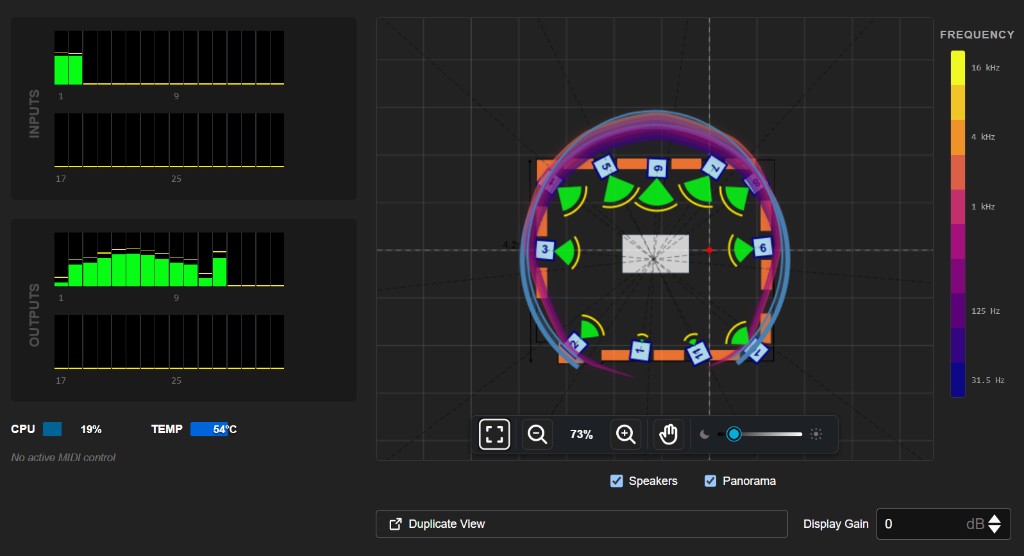Click the input channel 1 level meter
1024x556 pixels.
pos(61,57)
